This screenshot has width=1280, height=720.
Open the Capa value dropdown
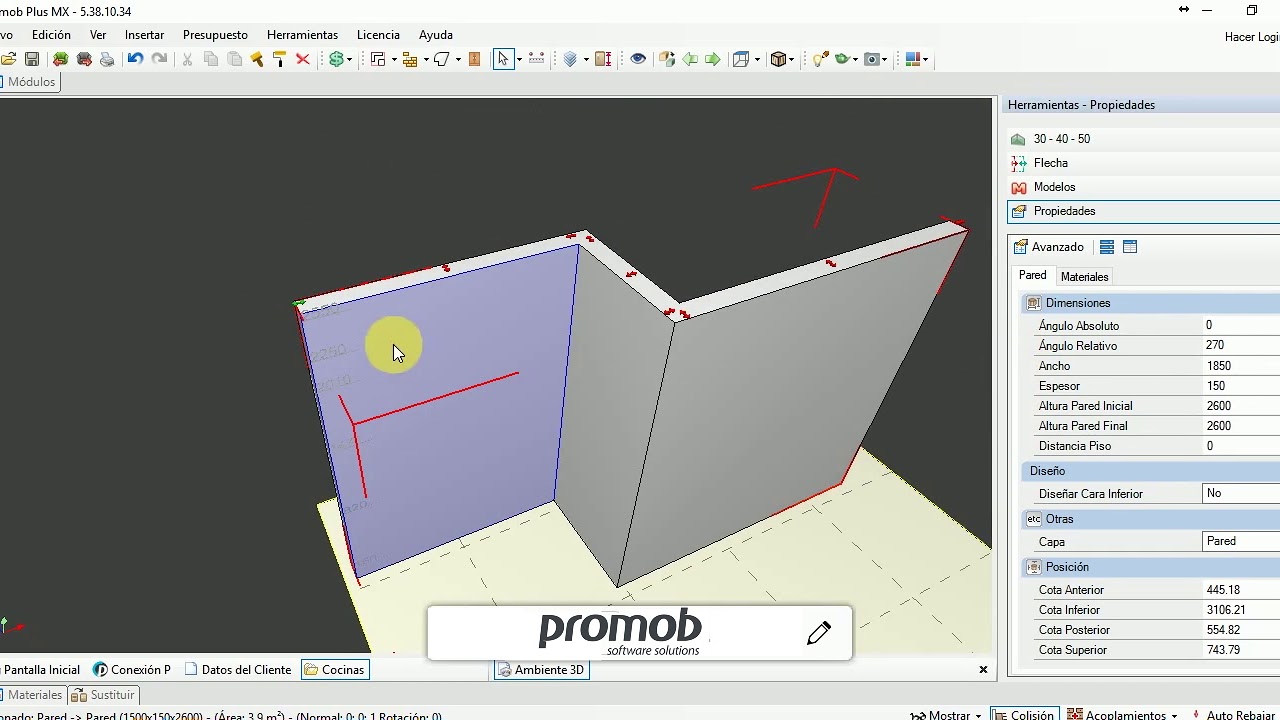pyautogui.click(x=1241, y=541)
